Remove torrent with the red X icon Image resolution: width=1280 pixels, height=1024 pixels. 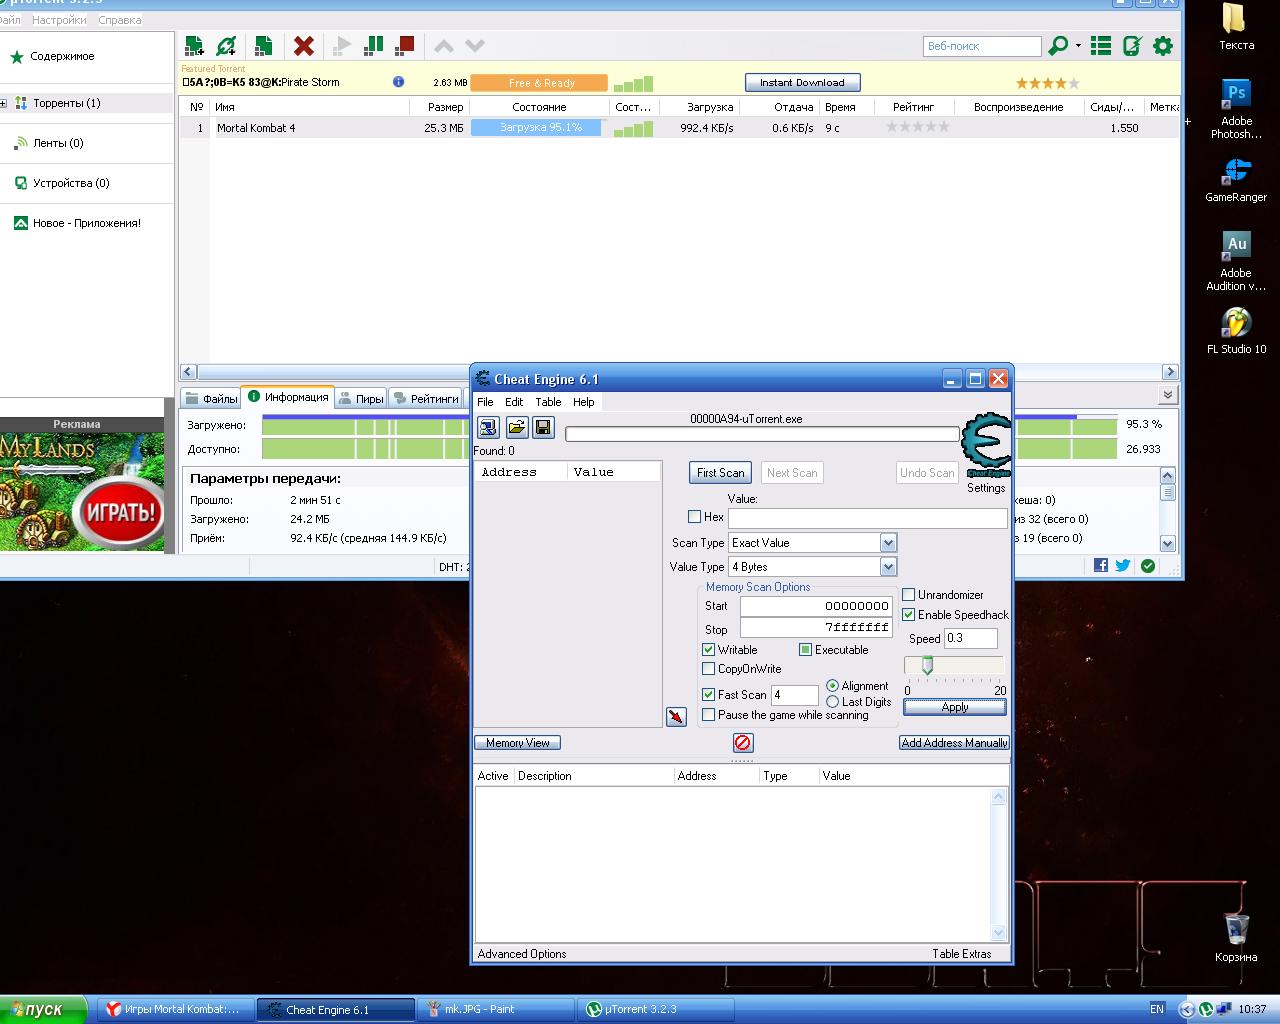click(304, 45)
